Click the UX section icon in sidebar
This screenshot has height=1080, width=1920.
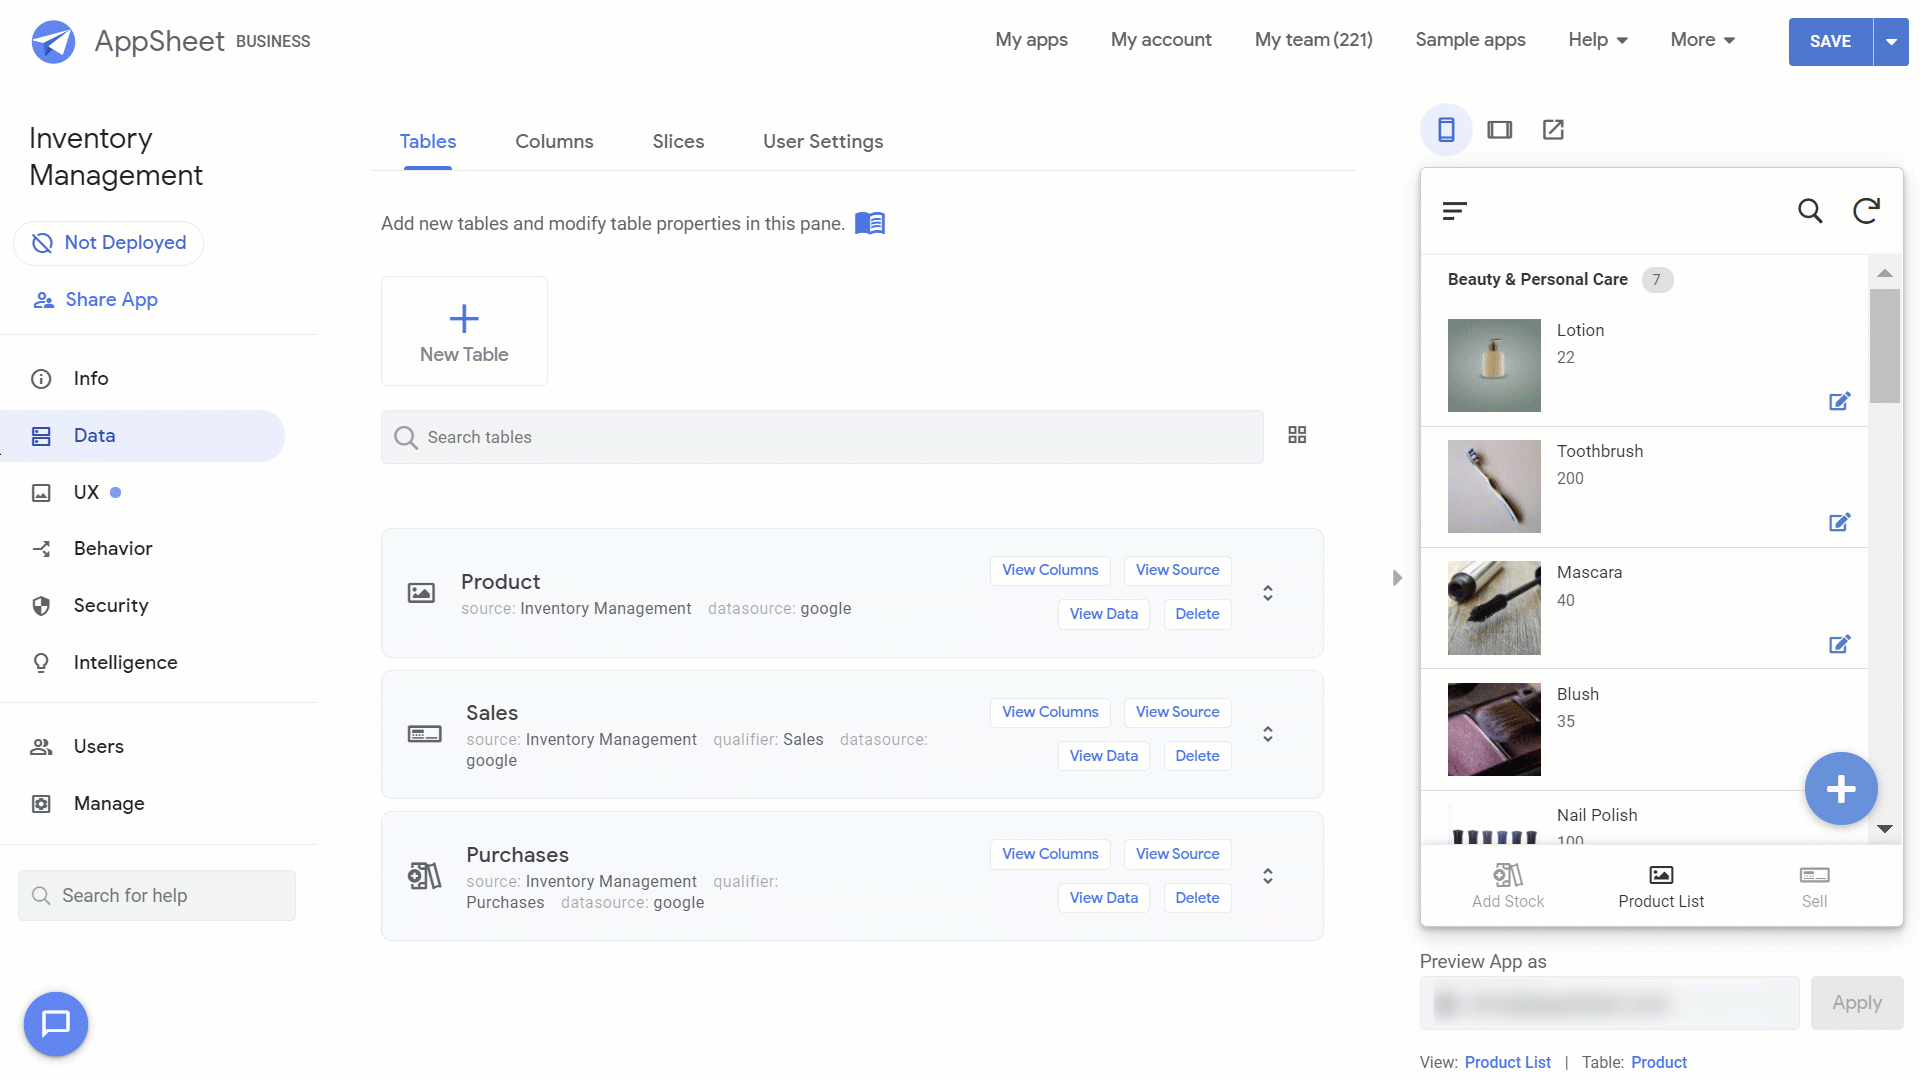point(41,491)
